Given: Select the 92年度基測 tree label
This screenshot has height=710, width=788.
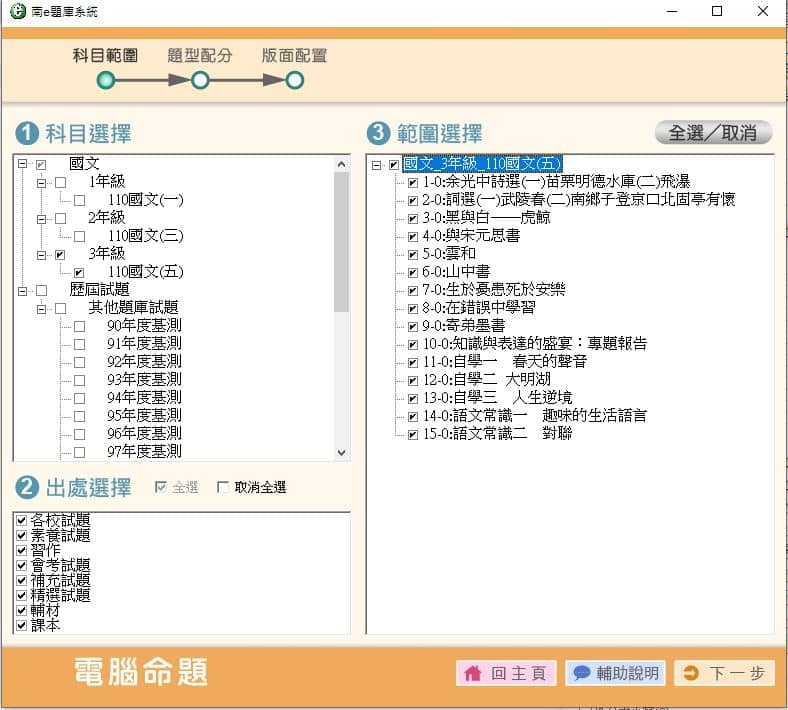Looking at the screenshot, I should (x=144, y=362).
